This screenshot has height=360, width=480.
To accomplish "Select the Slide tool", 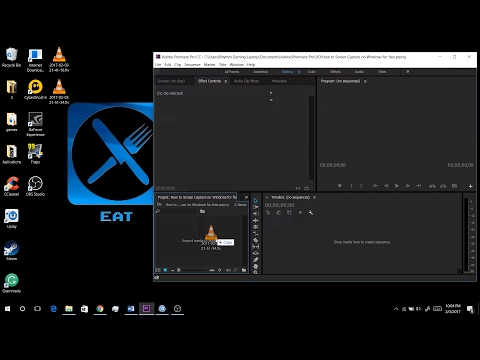I will coord(256,253).
